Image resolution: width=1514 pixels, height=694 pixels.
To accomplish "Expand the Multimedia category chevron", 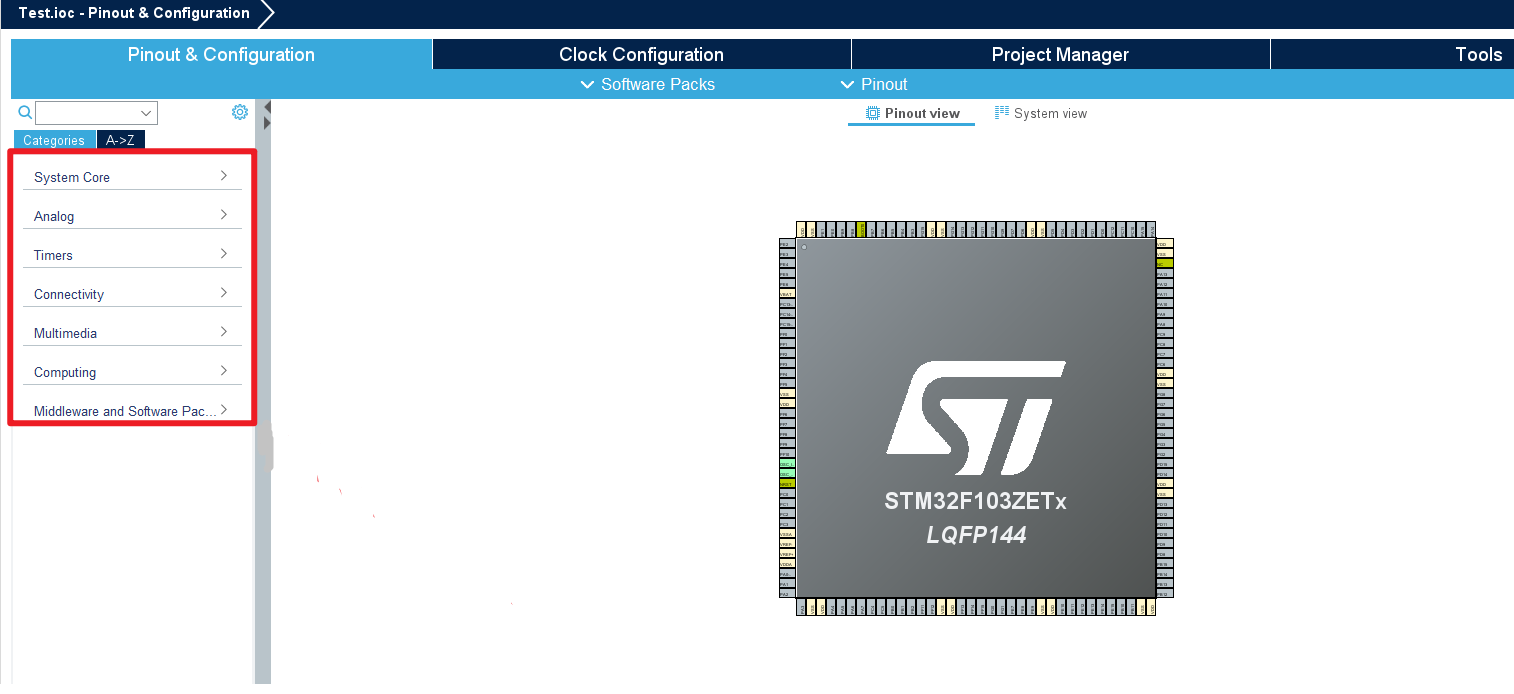I will (224, 332).
